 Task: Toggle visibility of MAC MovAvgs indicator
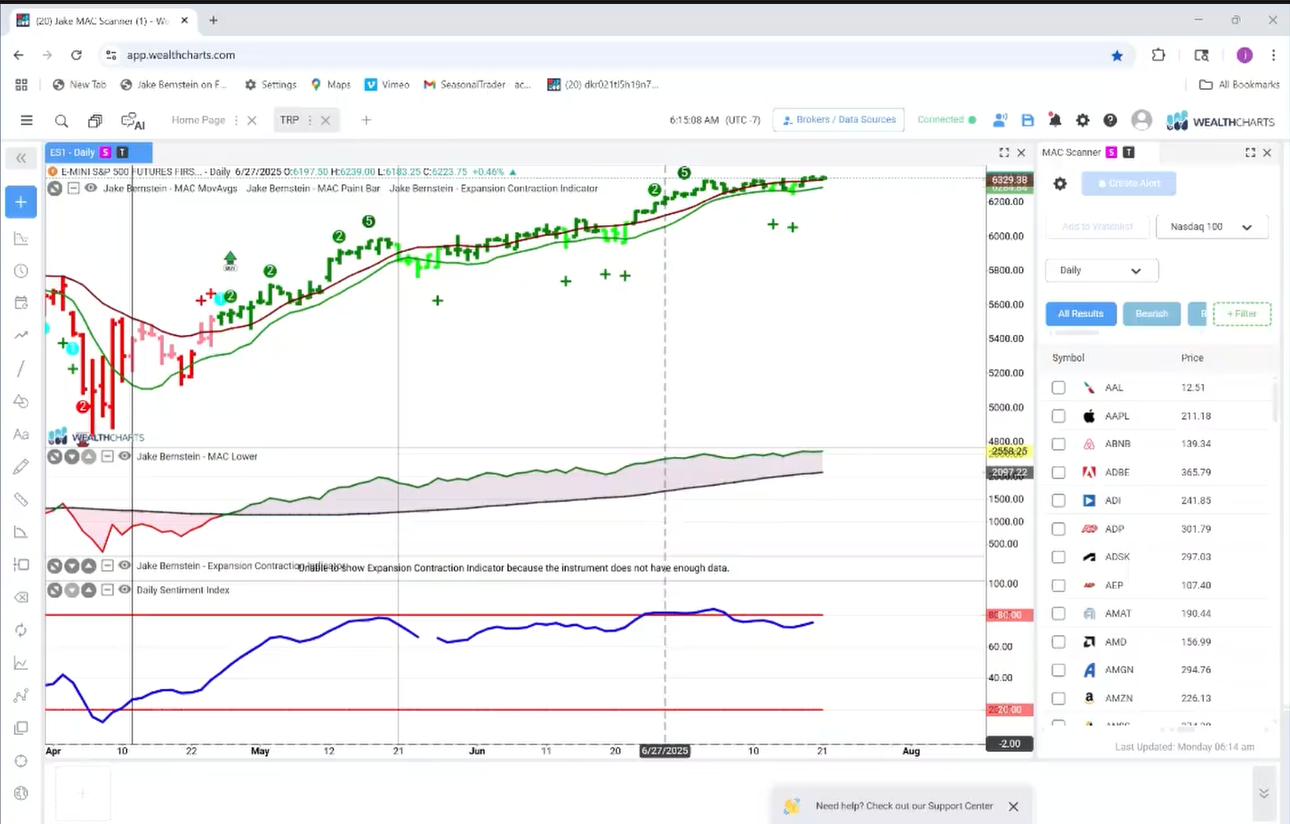(91, 188)
